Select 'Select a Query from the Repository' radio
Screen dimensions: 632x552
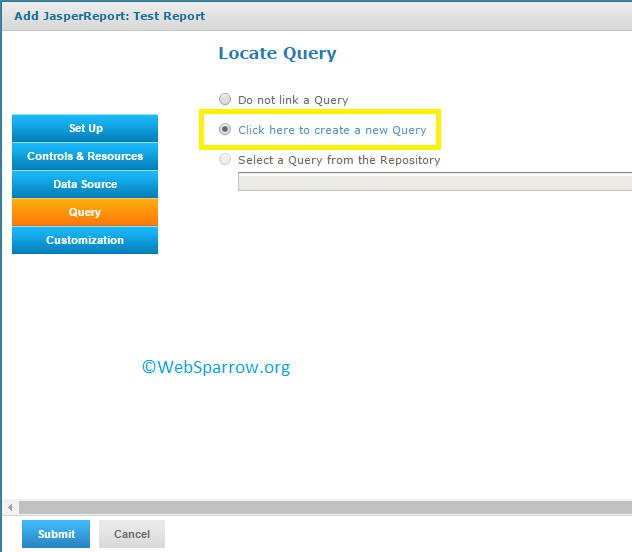coord(225,159)
